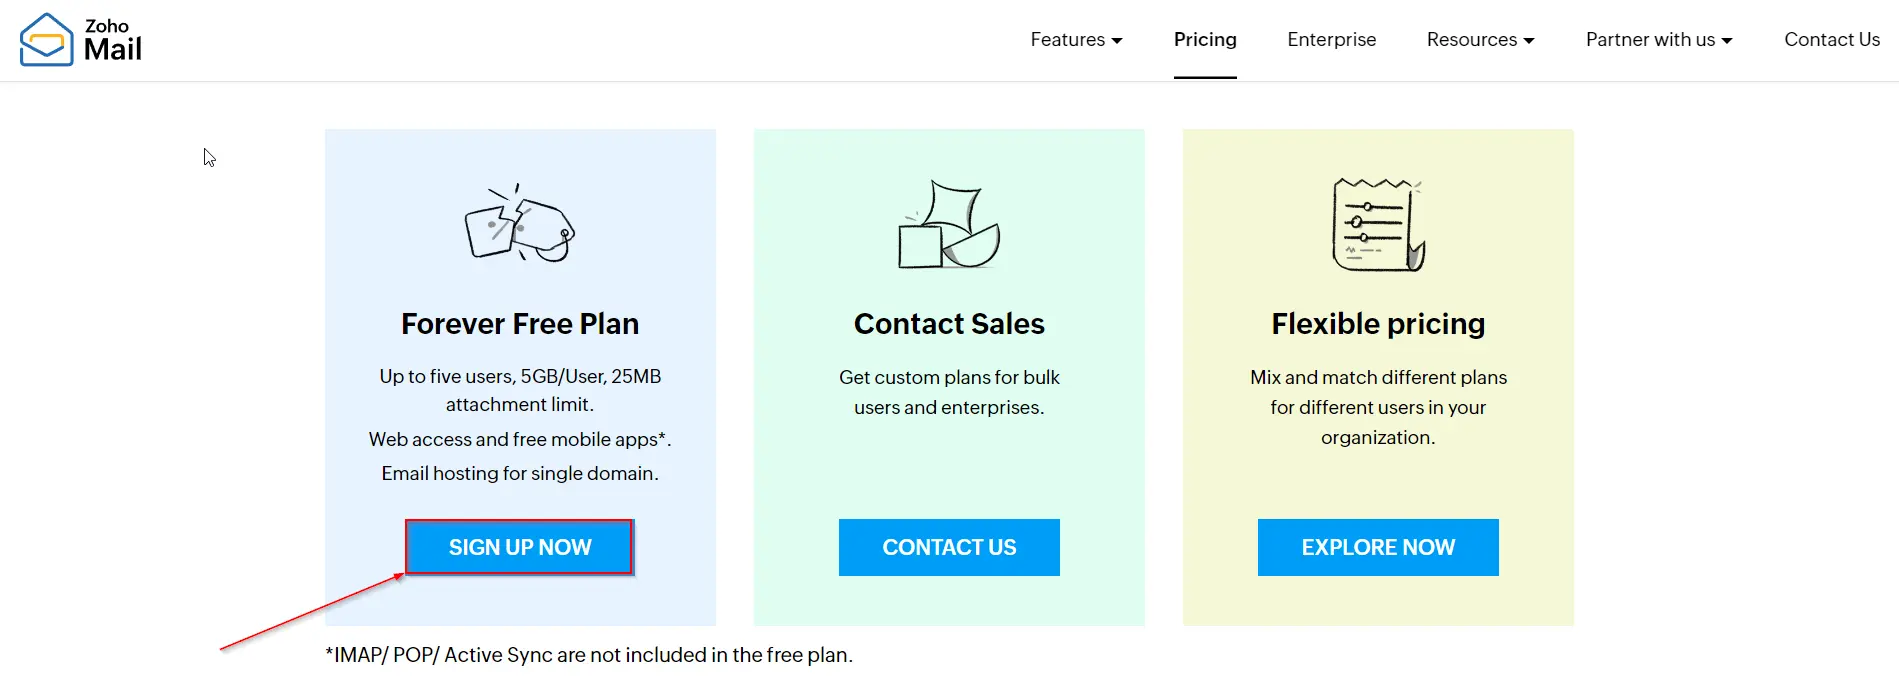Click the Zoho Mail wordmark text

(x=112, y=40)
